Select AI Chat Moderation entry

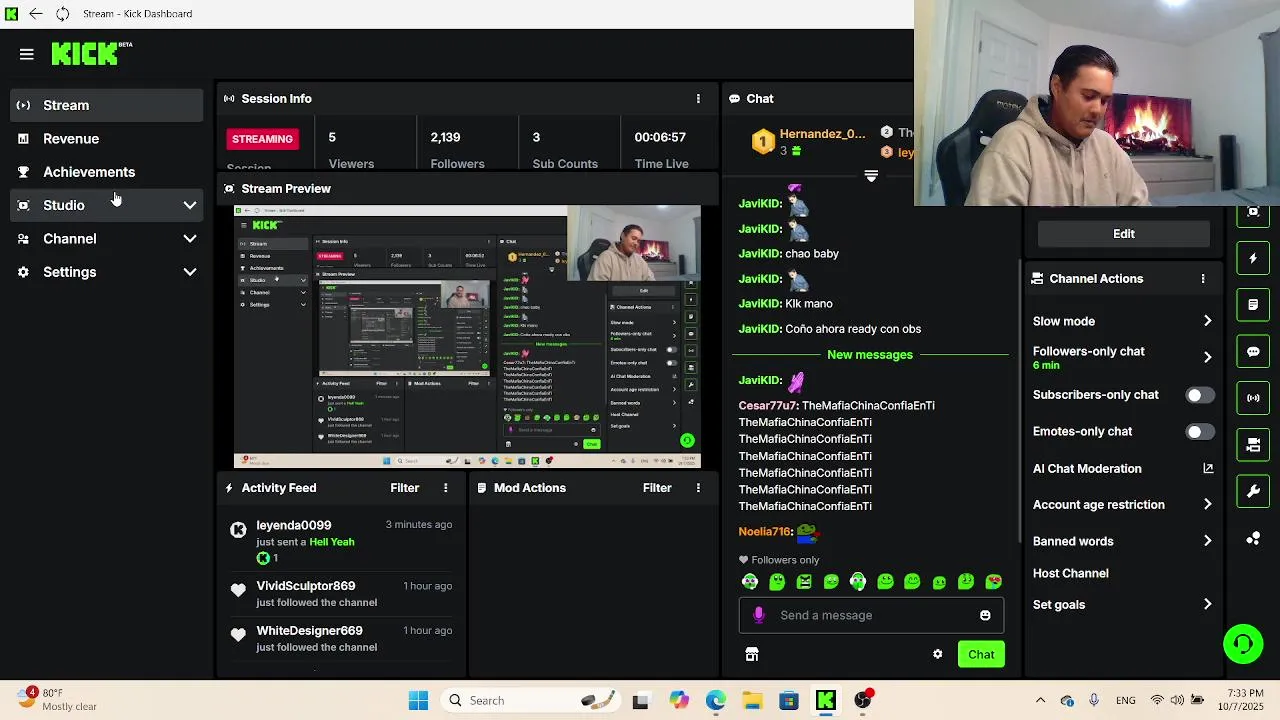tap(1087, 468)
